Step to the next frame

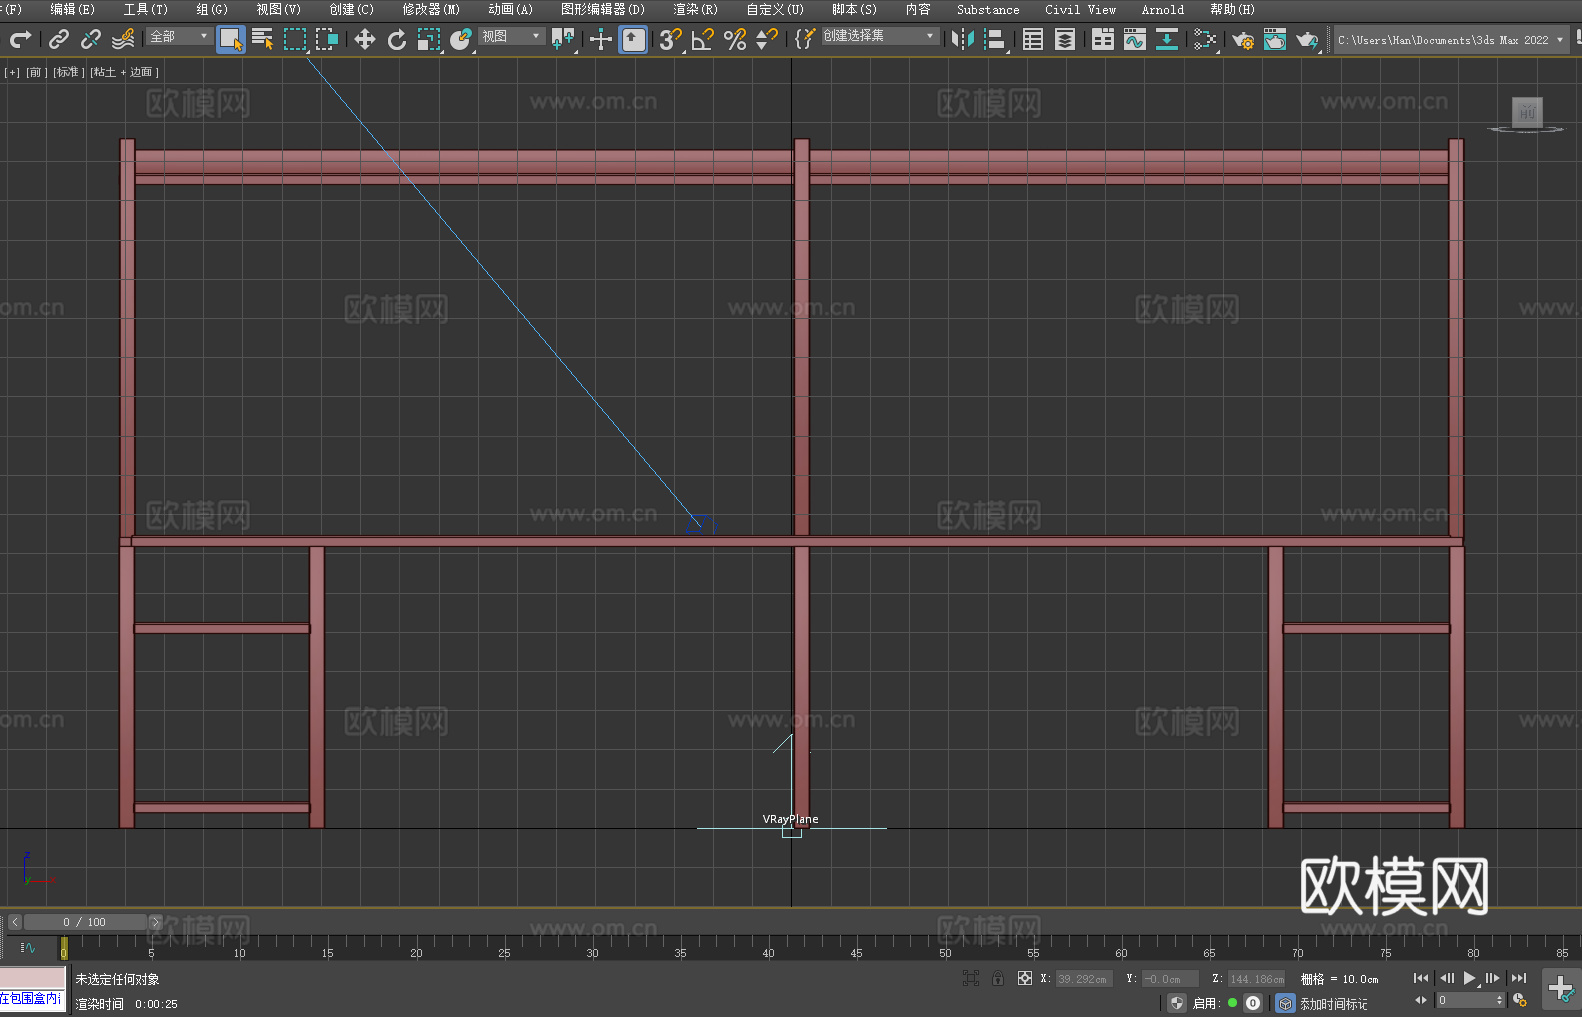coord(1493,978)
